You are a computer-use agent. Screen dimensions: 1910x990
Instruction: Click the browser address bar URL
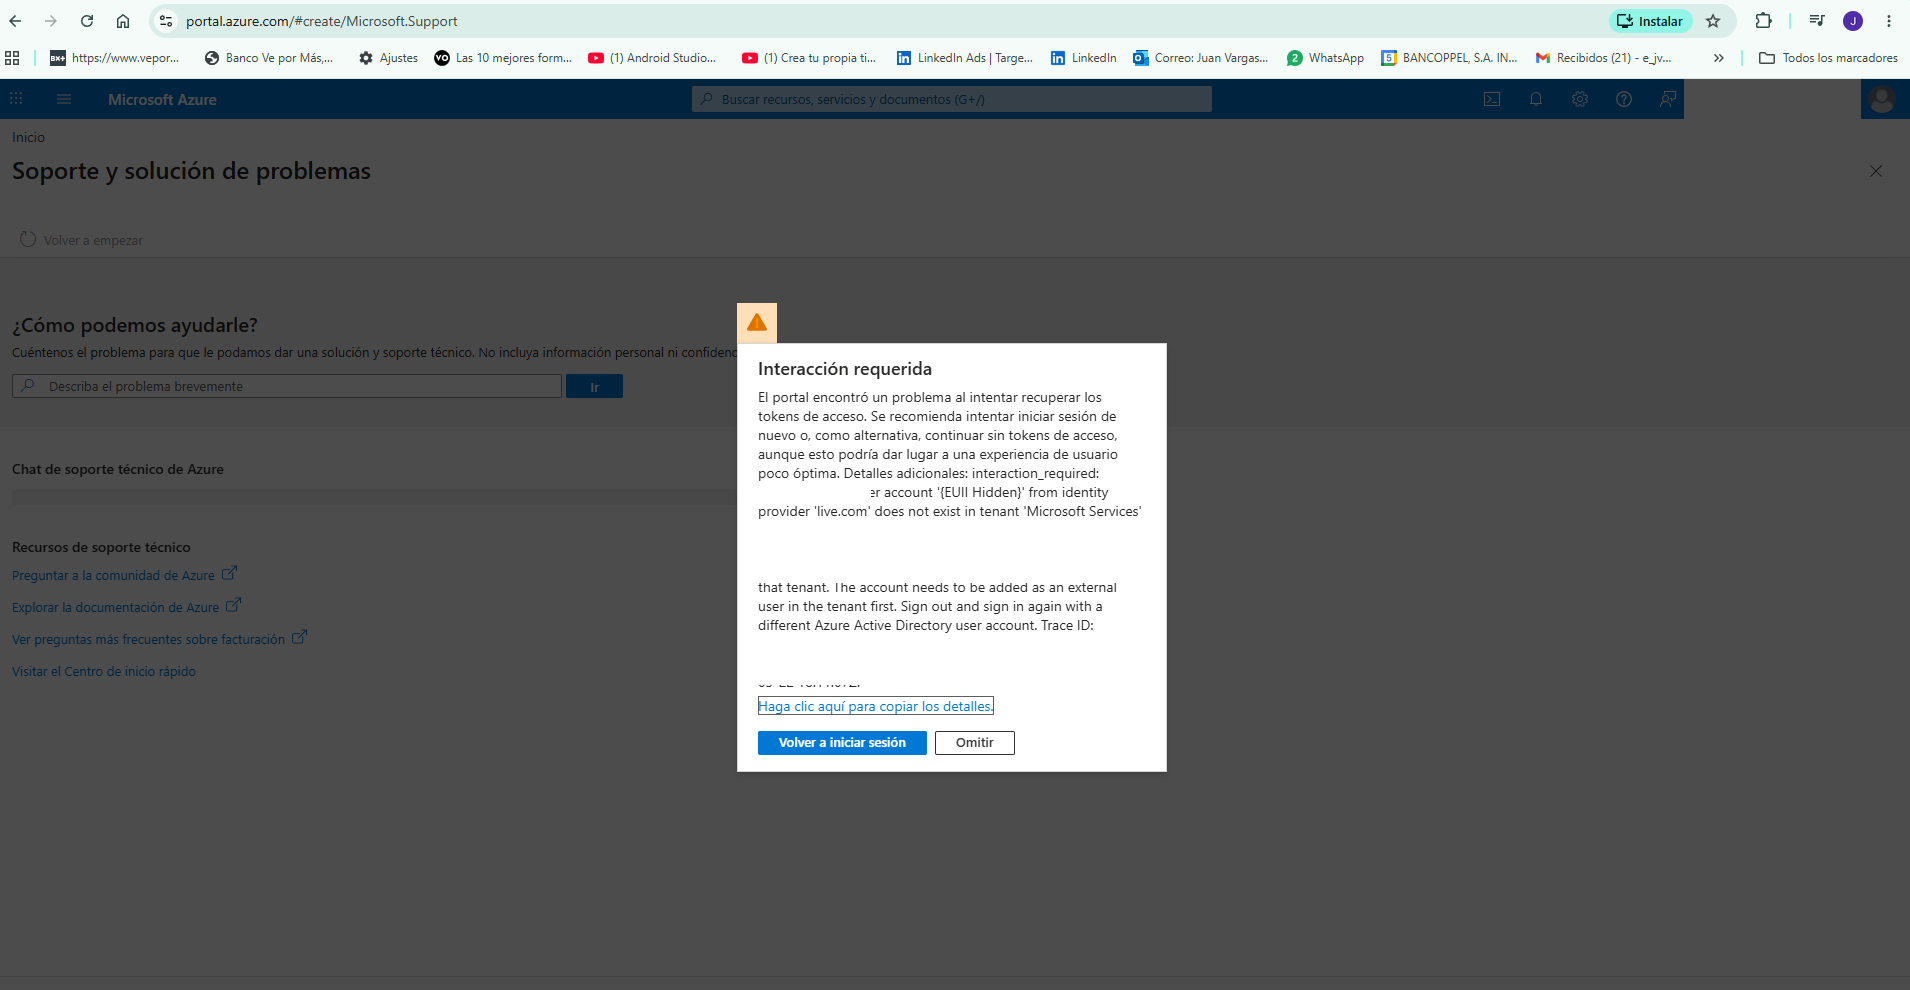322,21
